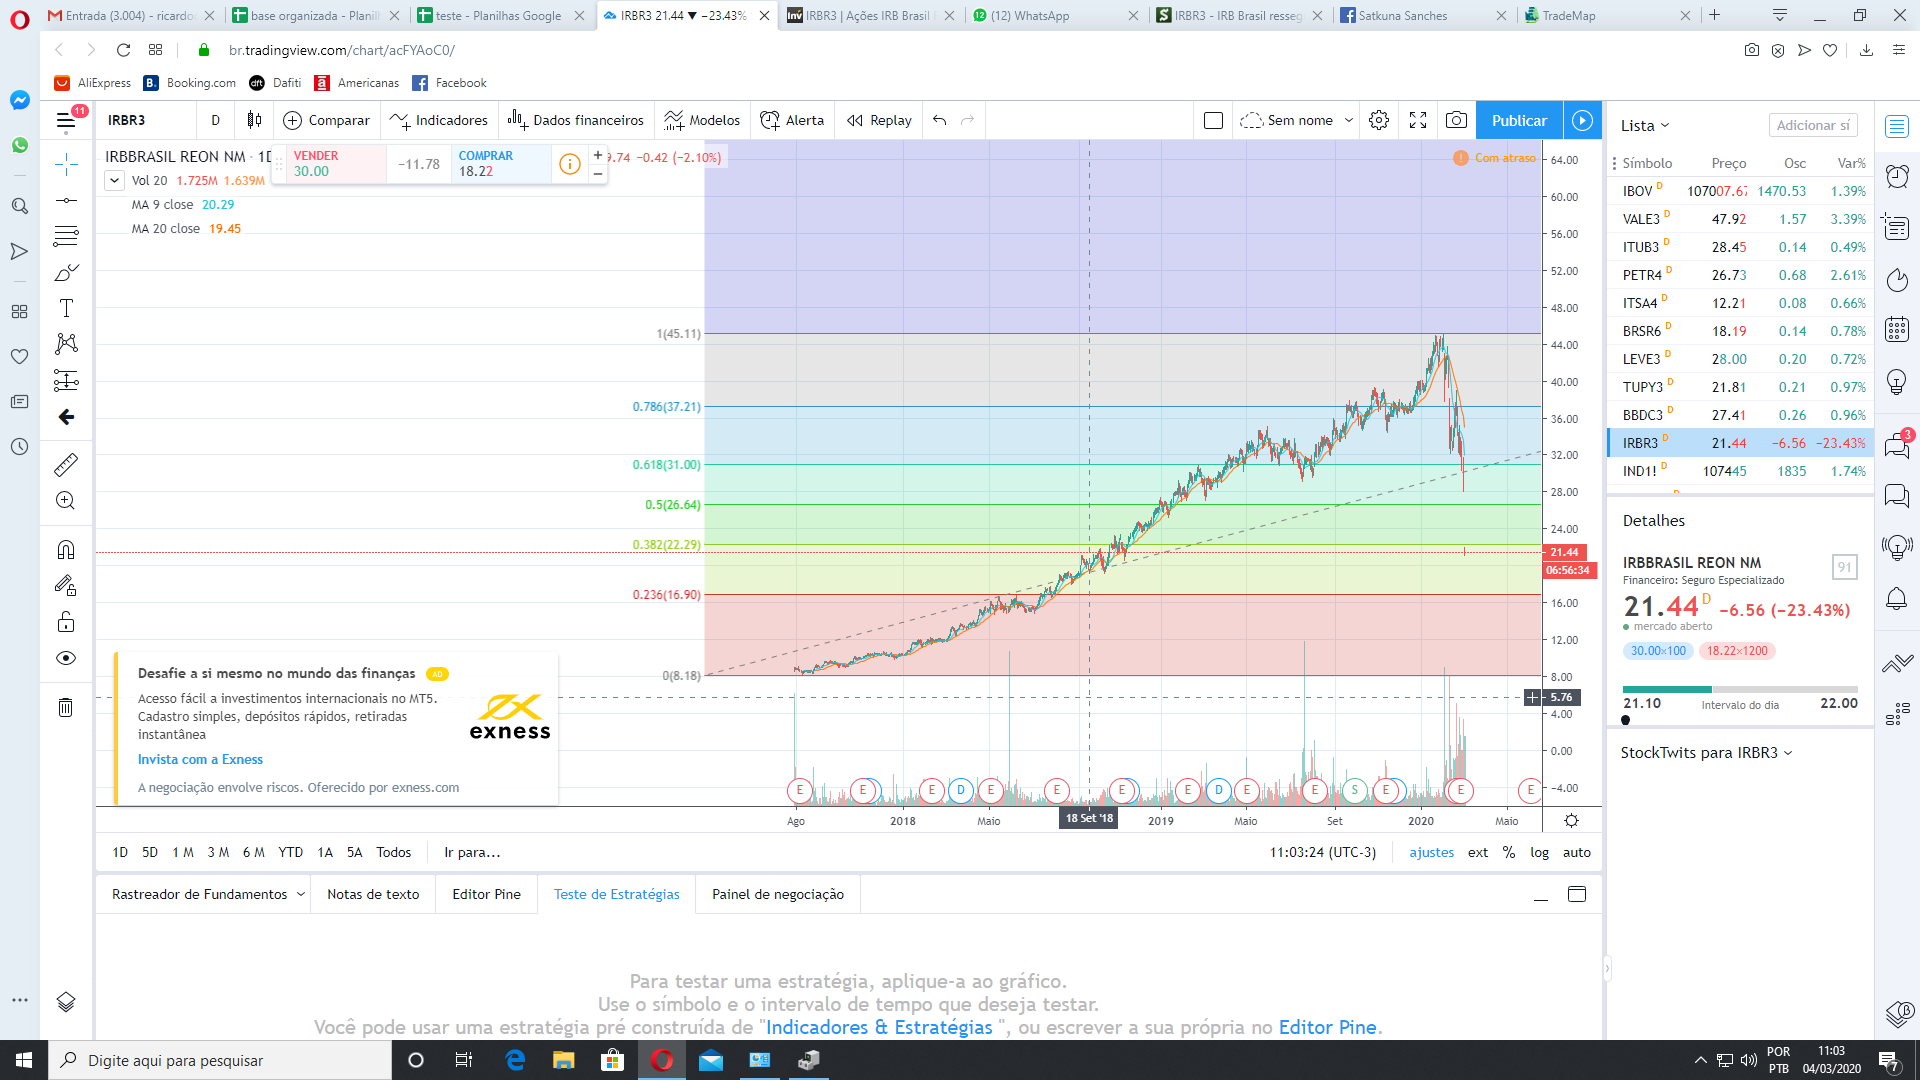Enter fullscreen chart mode
The height and width of the screenshot is (1080, 1920).
point(1418,120)
